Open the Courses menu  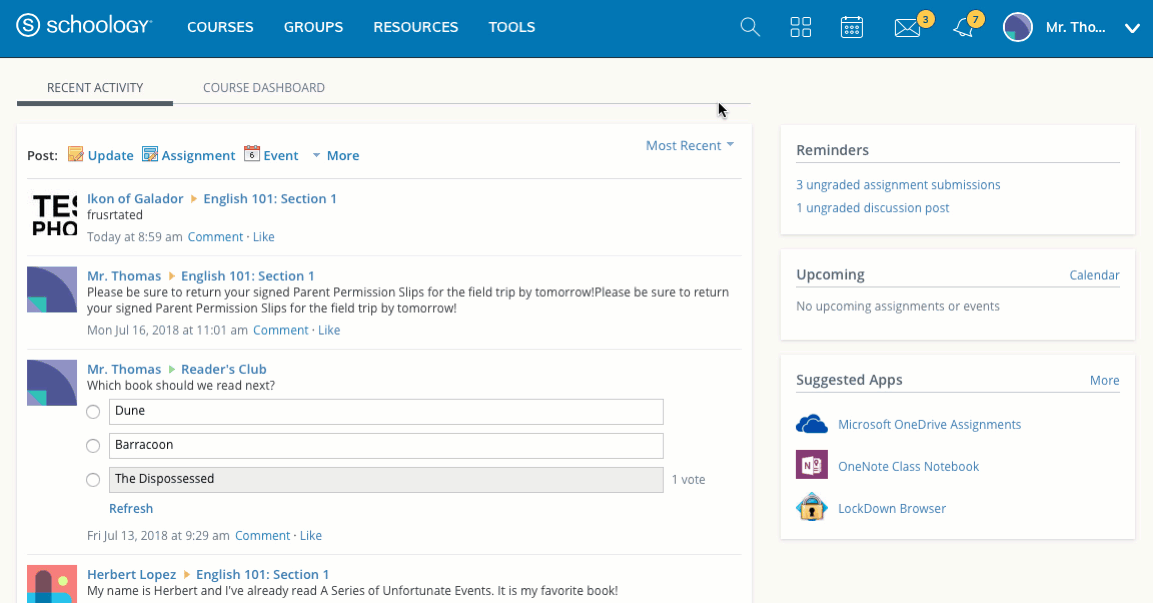tap(220, 27)
